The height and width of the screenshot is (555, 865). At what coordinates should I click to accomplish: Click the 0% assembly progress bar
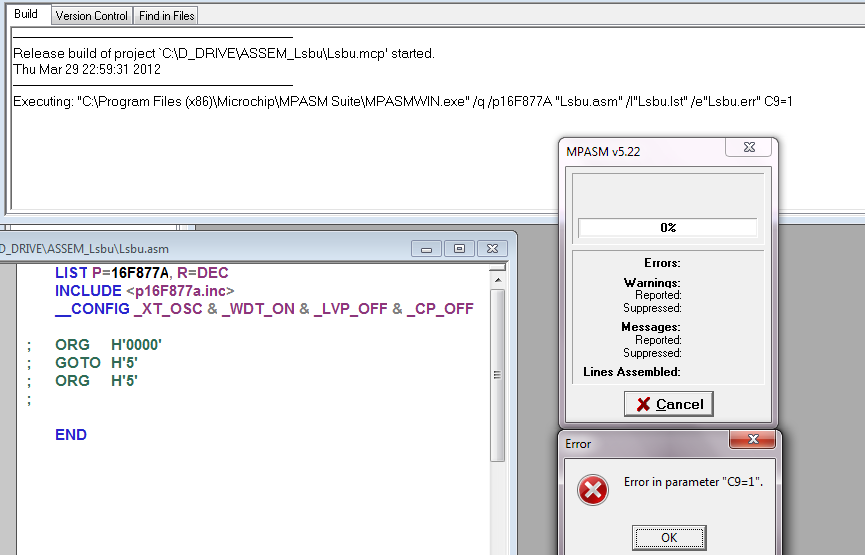coord(668,228)
